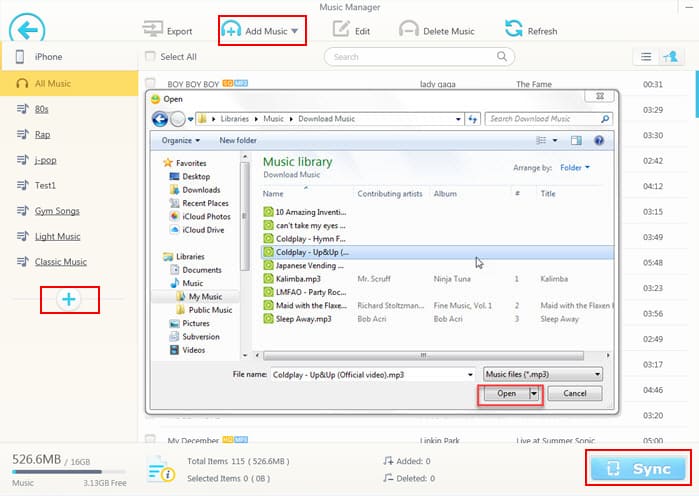This screenshot has width=699, height=496.
Task: Tick the BOY BOY BOY song checkbox
Action: click(150, 83)
